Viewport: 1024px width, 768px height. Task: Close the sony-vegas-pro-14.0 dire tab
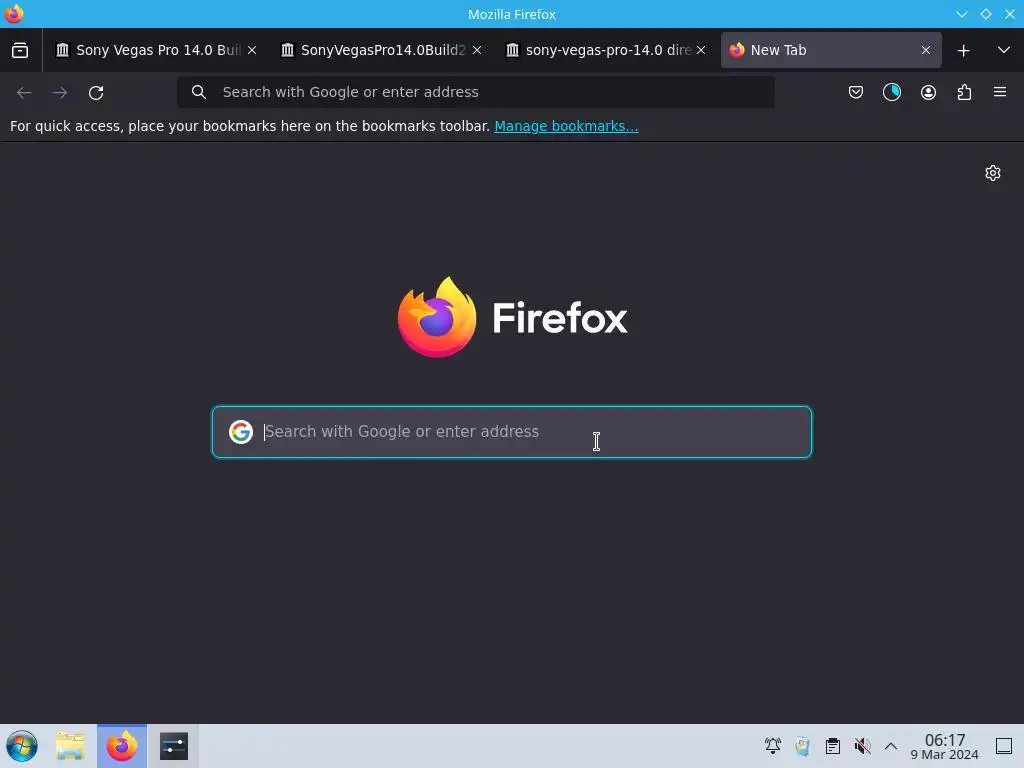[701, 50]
